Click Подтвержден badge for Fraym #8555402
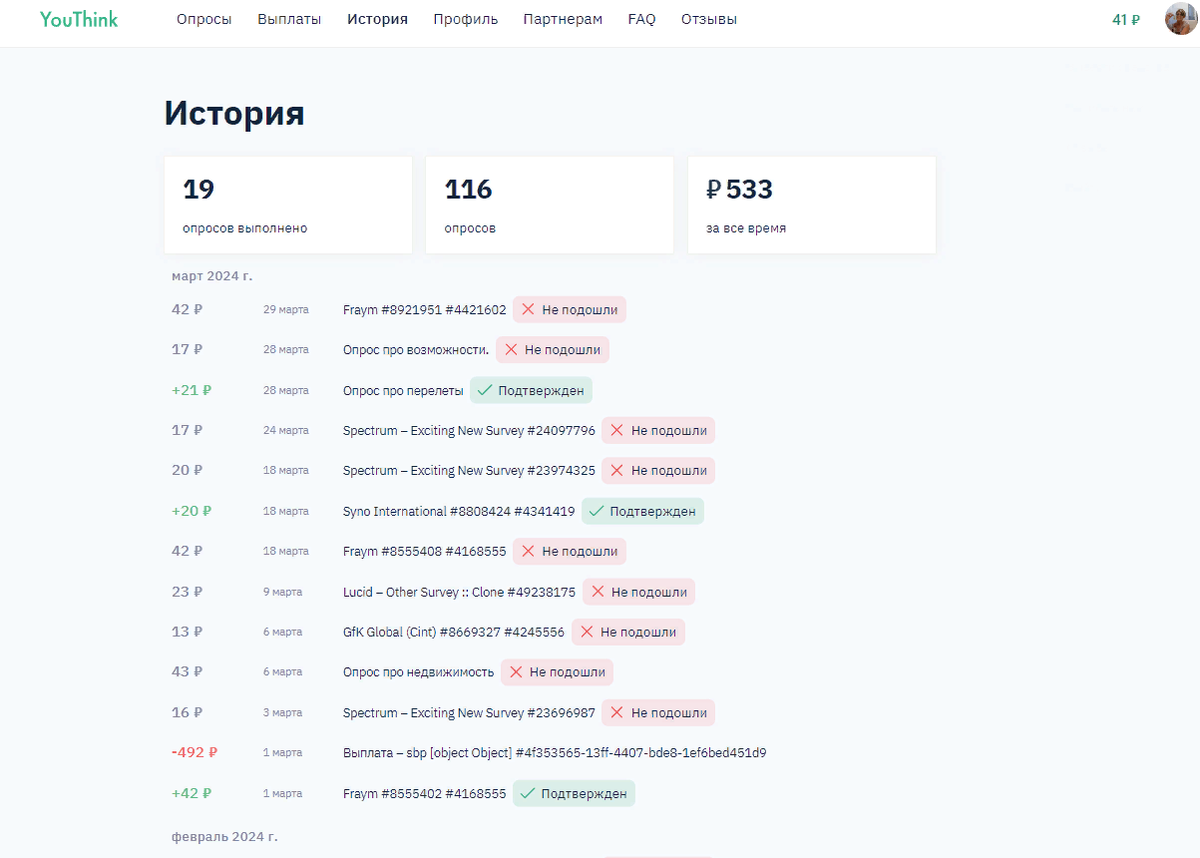This screenshot has width=1200, height=858. pos(574,793)
